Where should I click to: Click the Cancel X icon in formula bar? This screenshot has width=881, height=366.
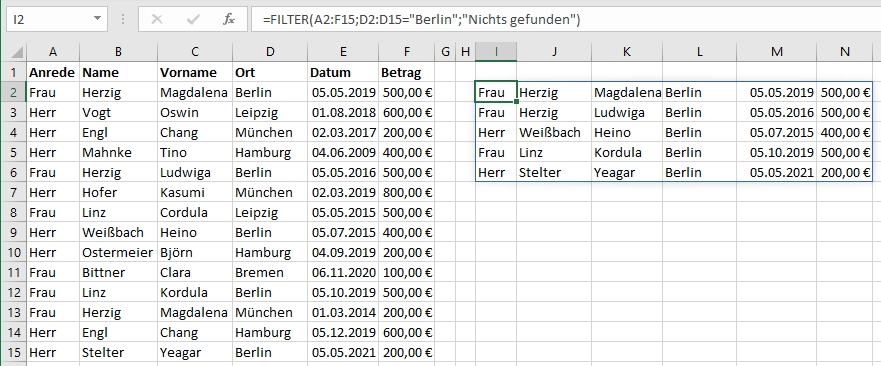[x=157, y=20]
